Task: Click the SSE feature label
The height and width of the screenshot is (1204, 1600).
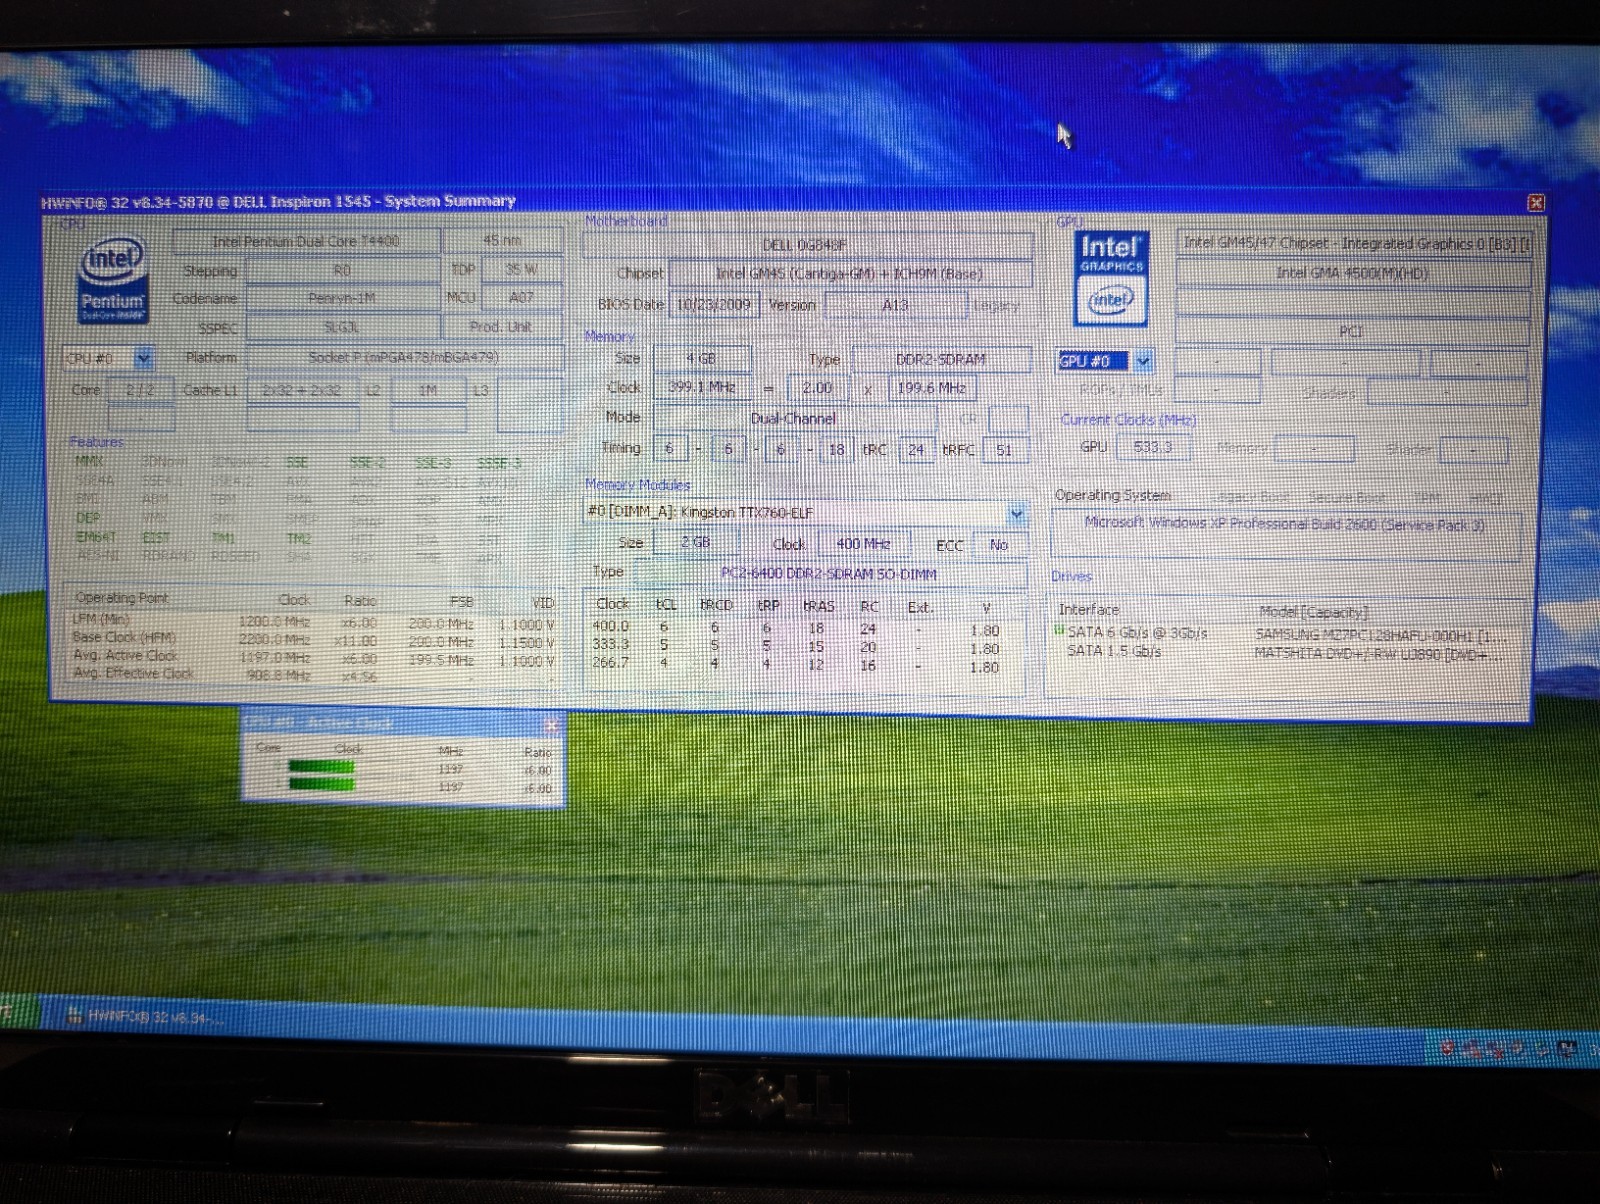Action: pyautogui.click(x=297, y=463)
